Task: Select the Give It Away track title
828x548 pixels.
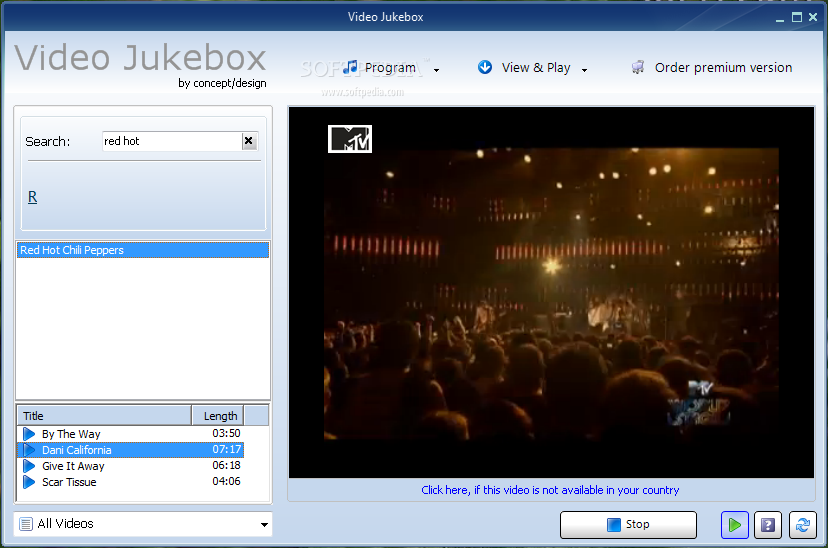Action: pos(73,466)
